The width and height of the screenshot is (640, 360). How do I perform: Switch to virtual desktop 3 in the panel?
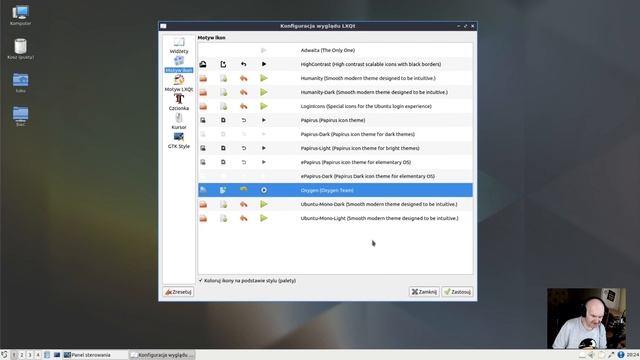(x=29, y=355)
